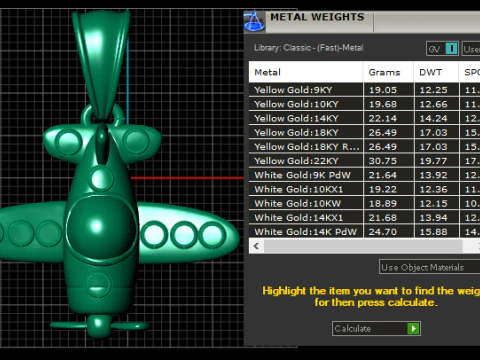The image size is (480, 360).
Task: Select White Gold:14K PdW row
Action: (364, 231)
